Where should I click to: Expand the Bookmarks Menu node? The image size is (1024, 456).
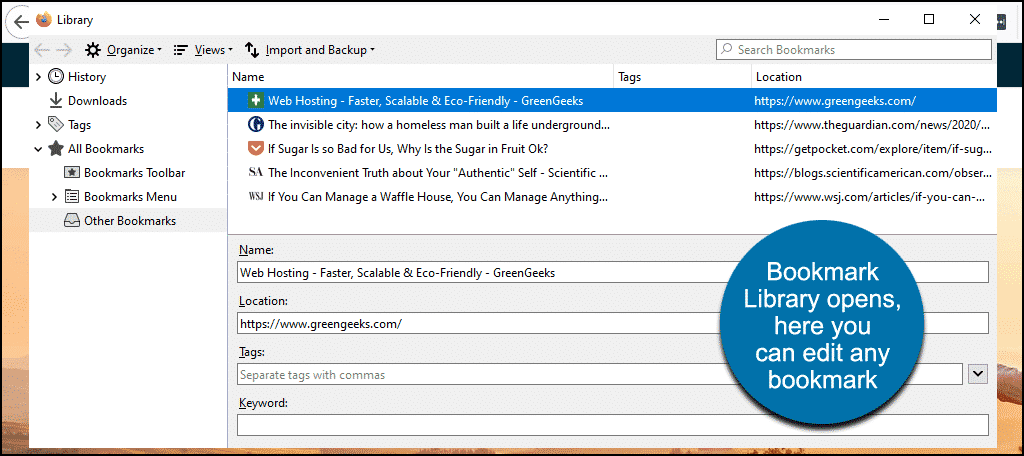pyautogui.click(x=55, y=197)
